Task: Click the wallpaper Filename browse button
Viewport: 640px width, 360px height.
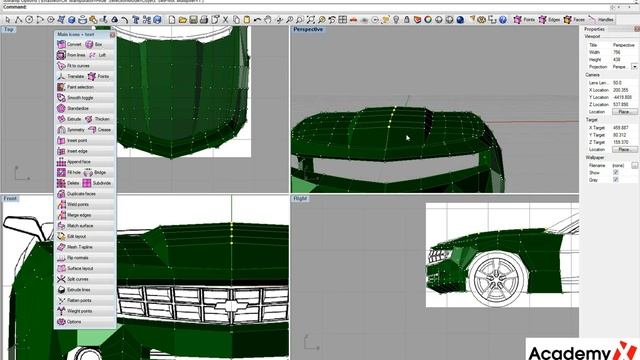Action: pyautogui.click(x=634, y=165)
